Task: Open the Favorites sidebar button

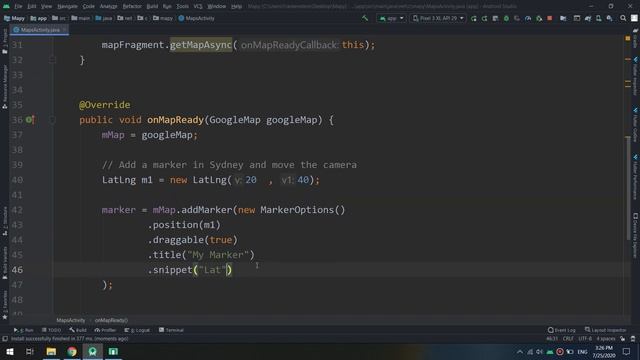Action: pos(4,305)
